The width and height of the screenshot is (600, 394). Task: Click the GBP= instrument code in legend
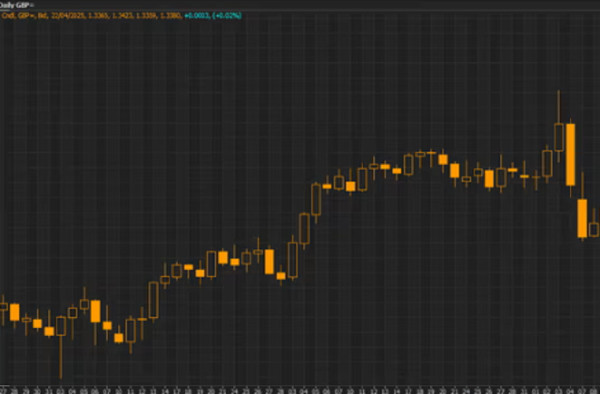click(x=26, y=16)
